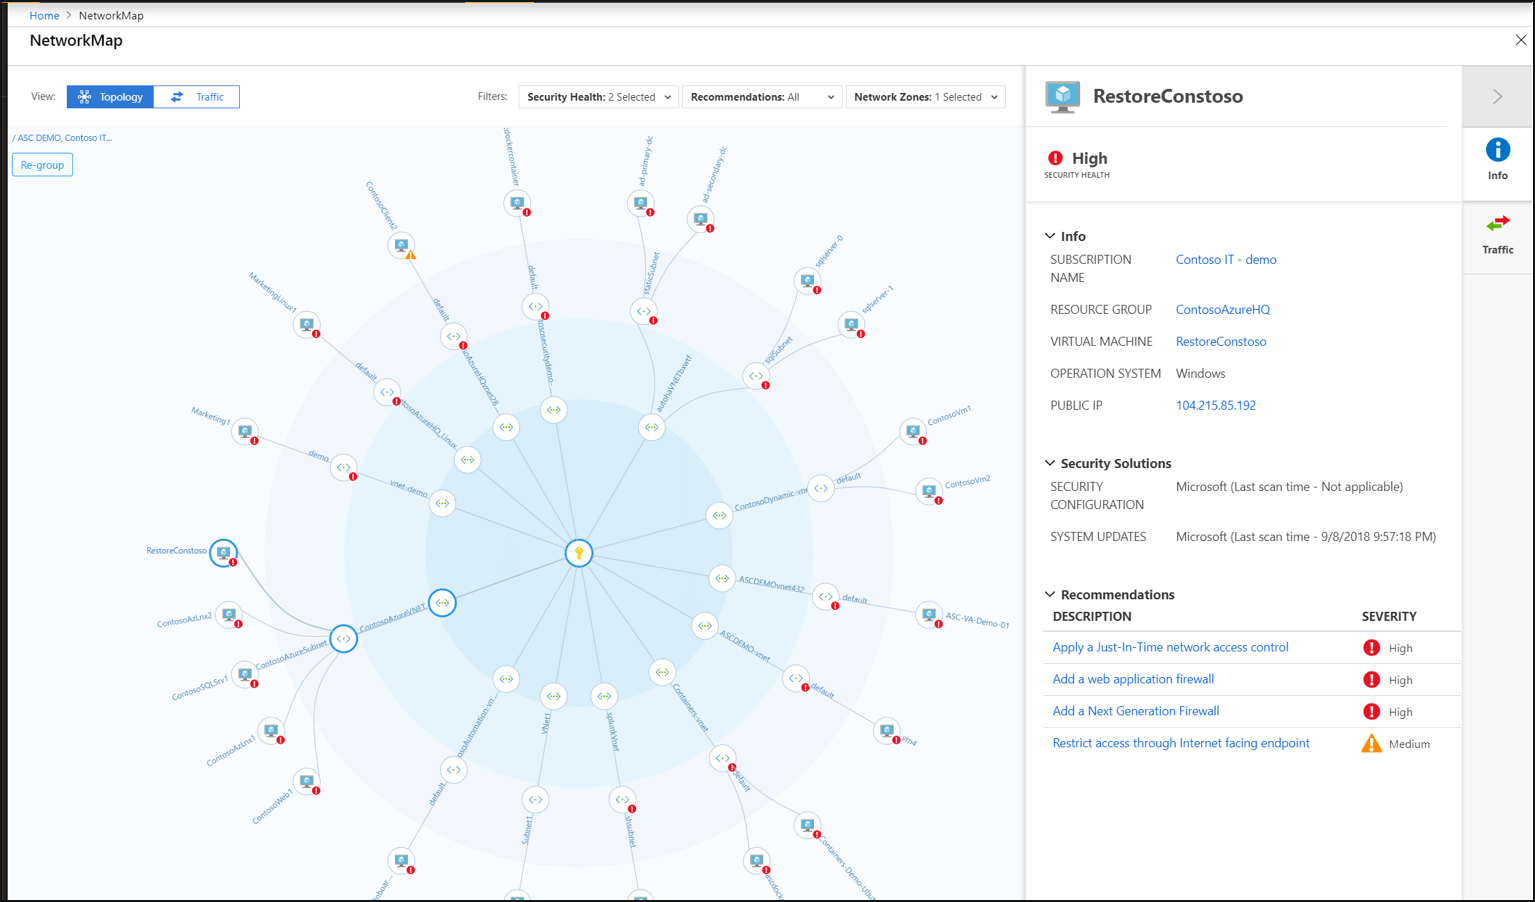Select the Containers-Demo VM node
Image resolution: width=1535 pixels, height=902 pixels.
[x=808, y=826]
